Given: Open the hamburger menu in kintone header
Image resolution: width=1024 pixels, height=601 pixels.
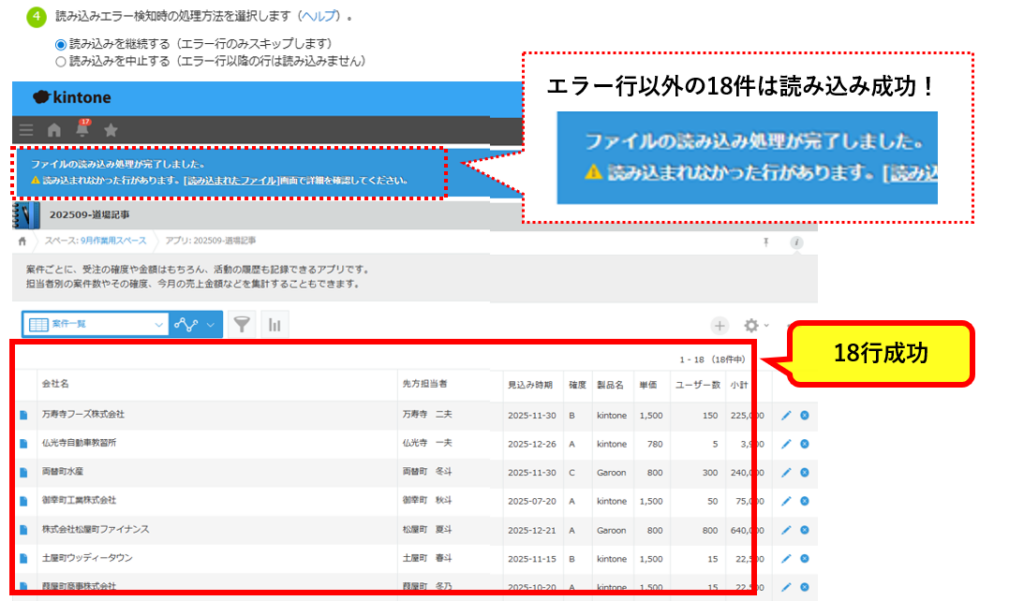Looking at the screenshot, I should (x=26, y=130).
